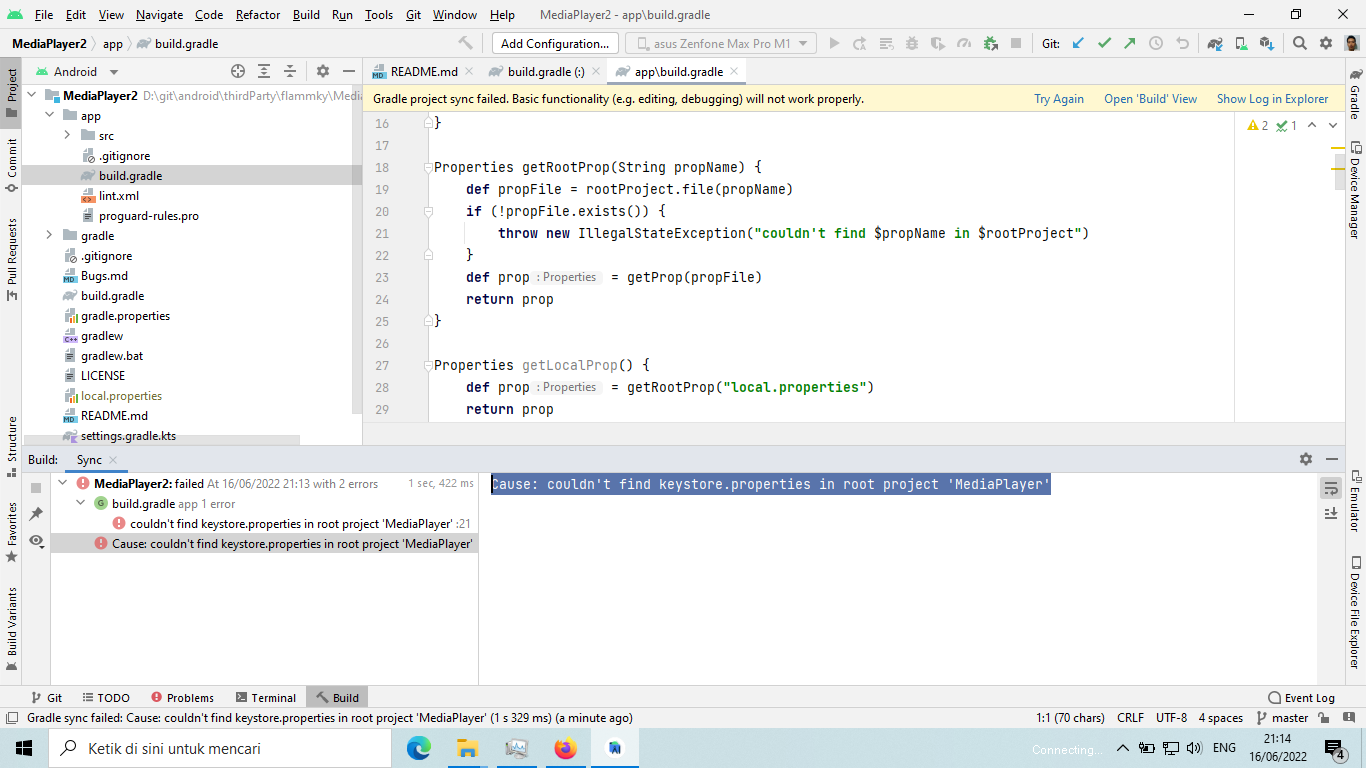Open device selector asus Zenfone dropdown
The height and width of the screenshot is (768, 1366).
pos(721,43)
